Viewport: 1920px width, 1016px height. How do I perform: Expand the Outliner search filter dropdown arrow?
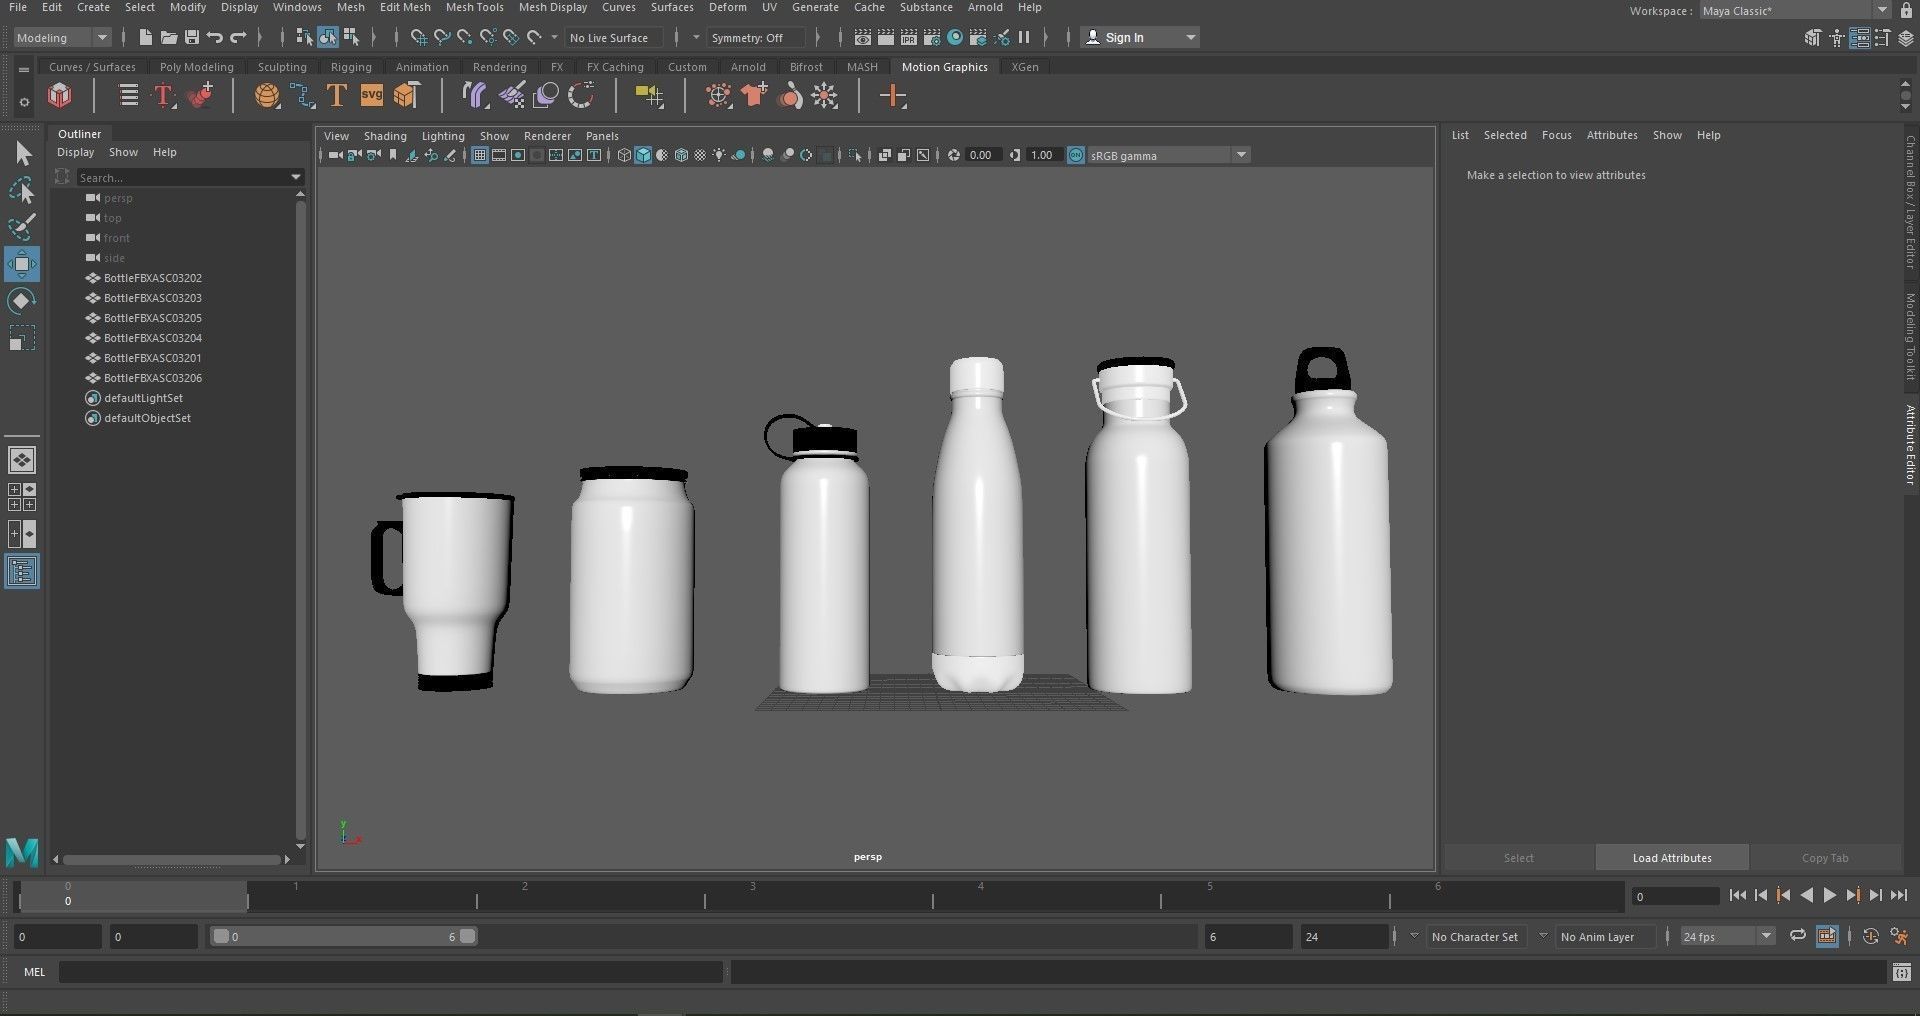point(296,177)
